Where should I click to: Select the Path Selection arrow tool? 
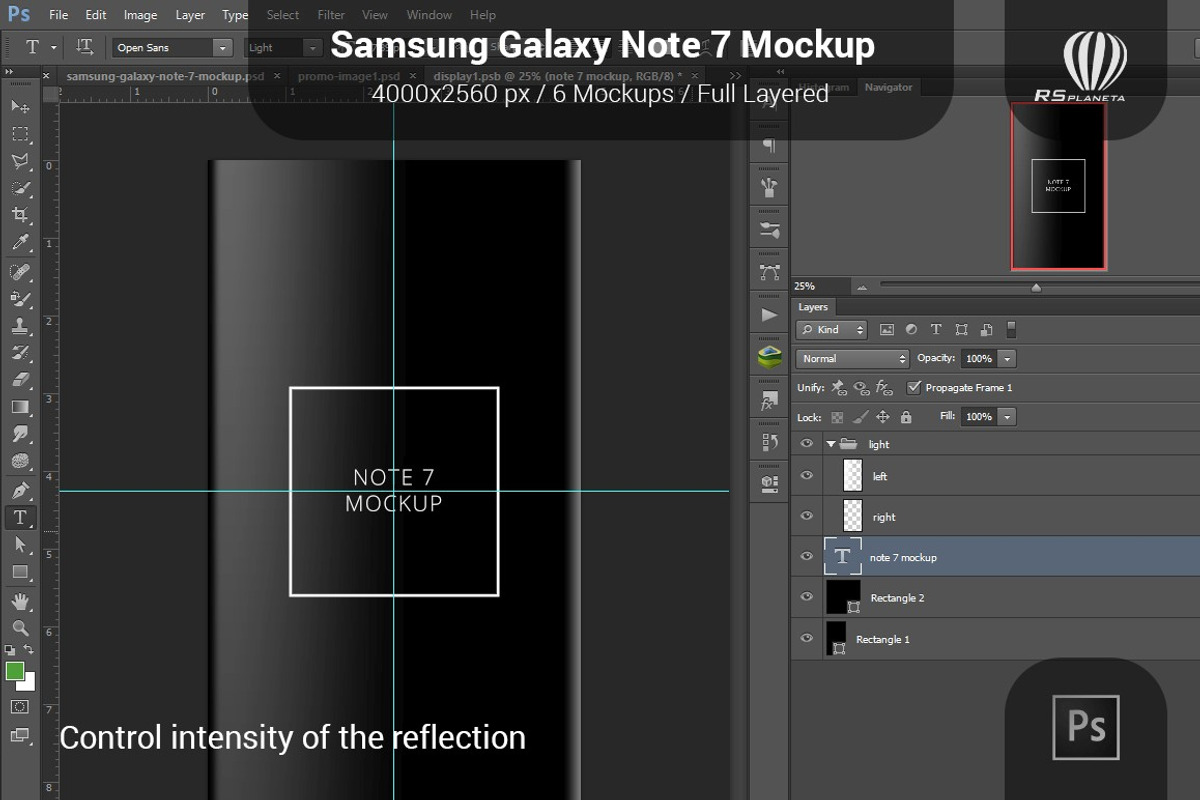[x=20, y=544]
